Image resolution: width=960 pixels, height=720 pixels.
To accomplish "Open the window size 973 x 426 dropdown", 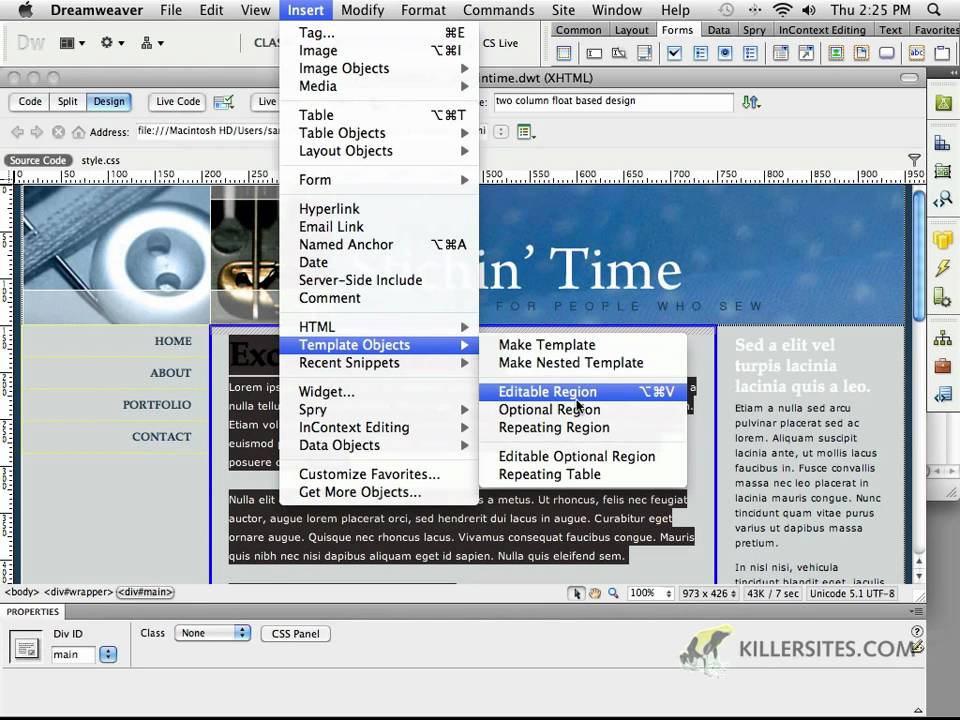I will (709, 593).
